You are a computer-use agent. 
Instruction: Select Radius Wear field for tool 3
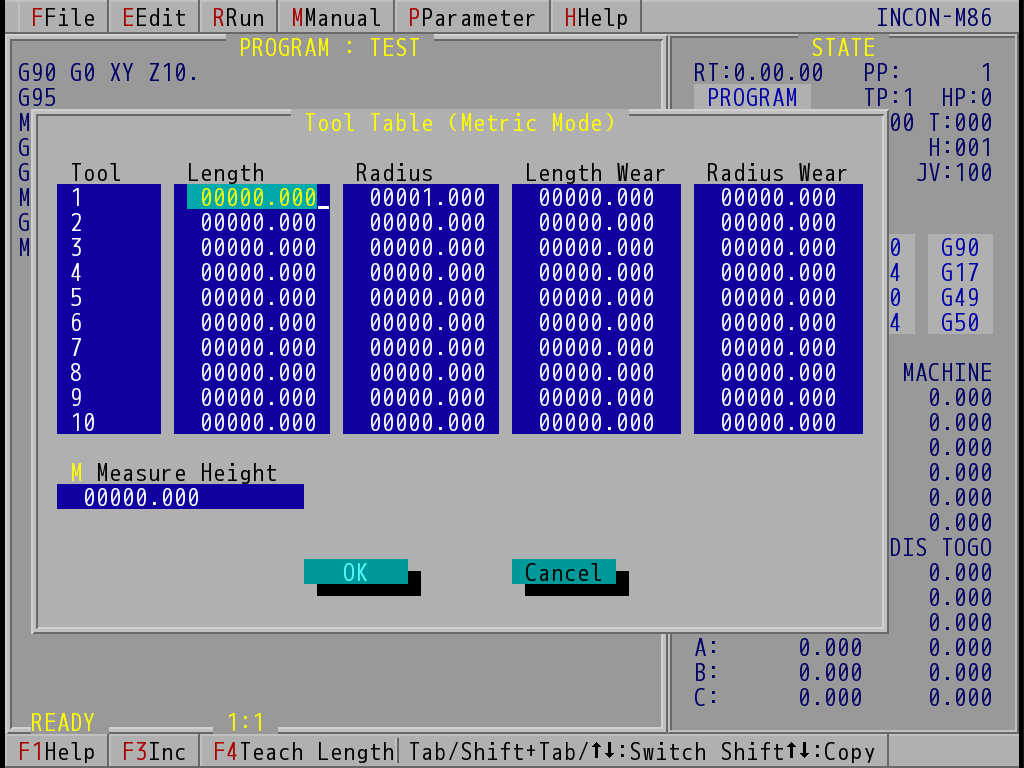pyautogui.click(x=778, y=247)
